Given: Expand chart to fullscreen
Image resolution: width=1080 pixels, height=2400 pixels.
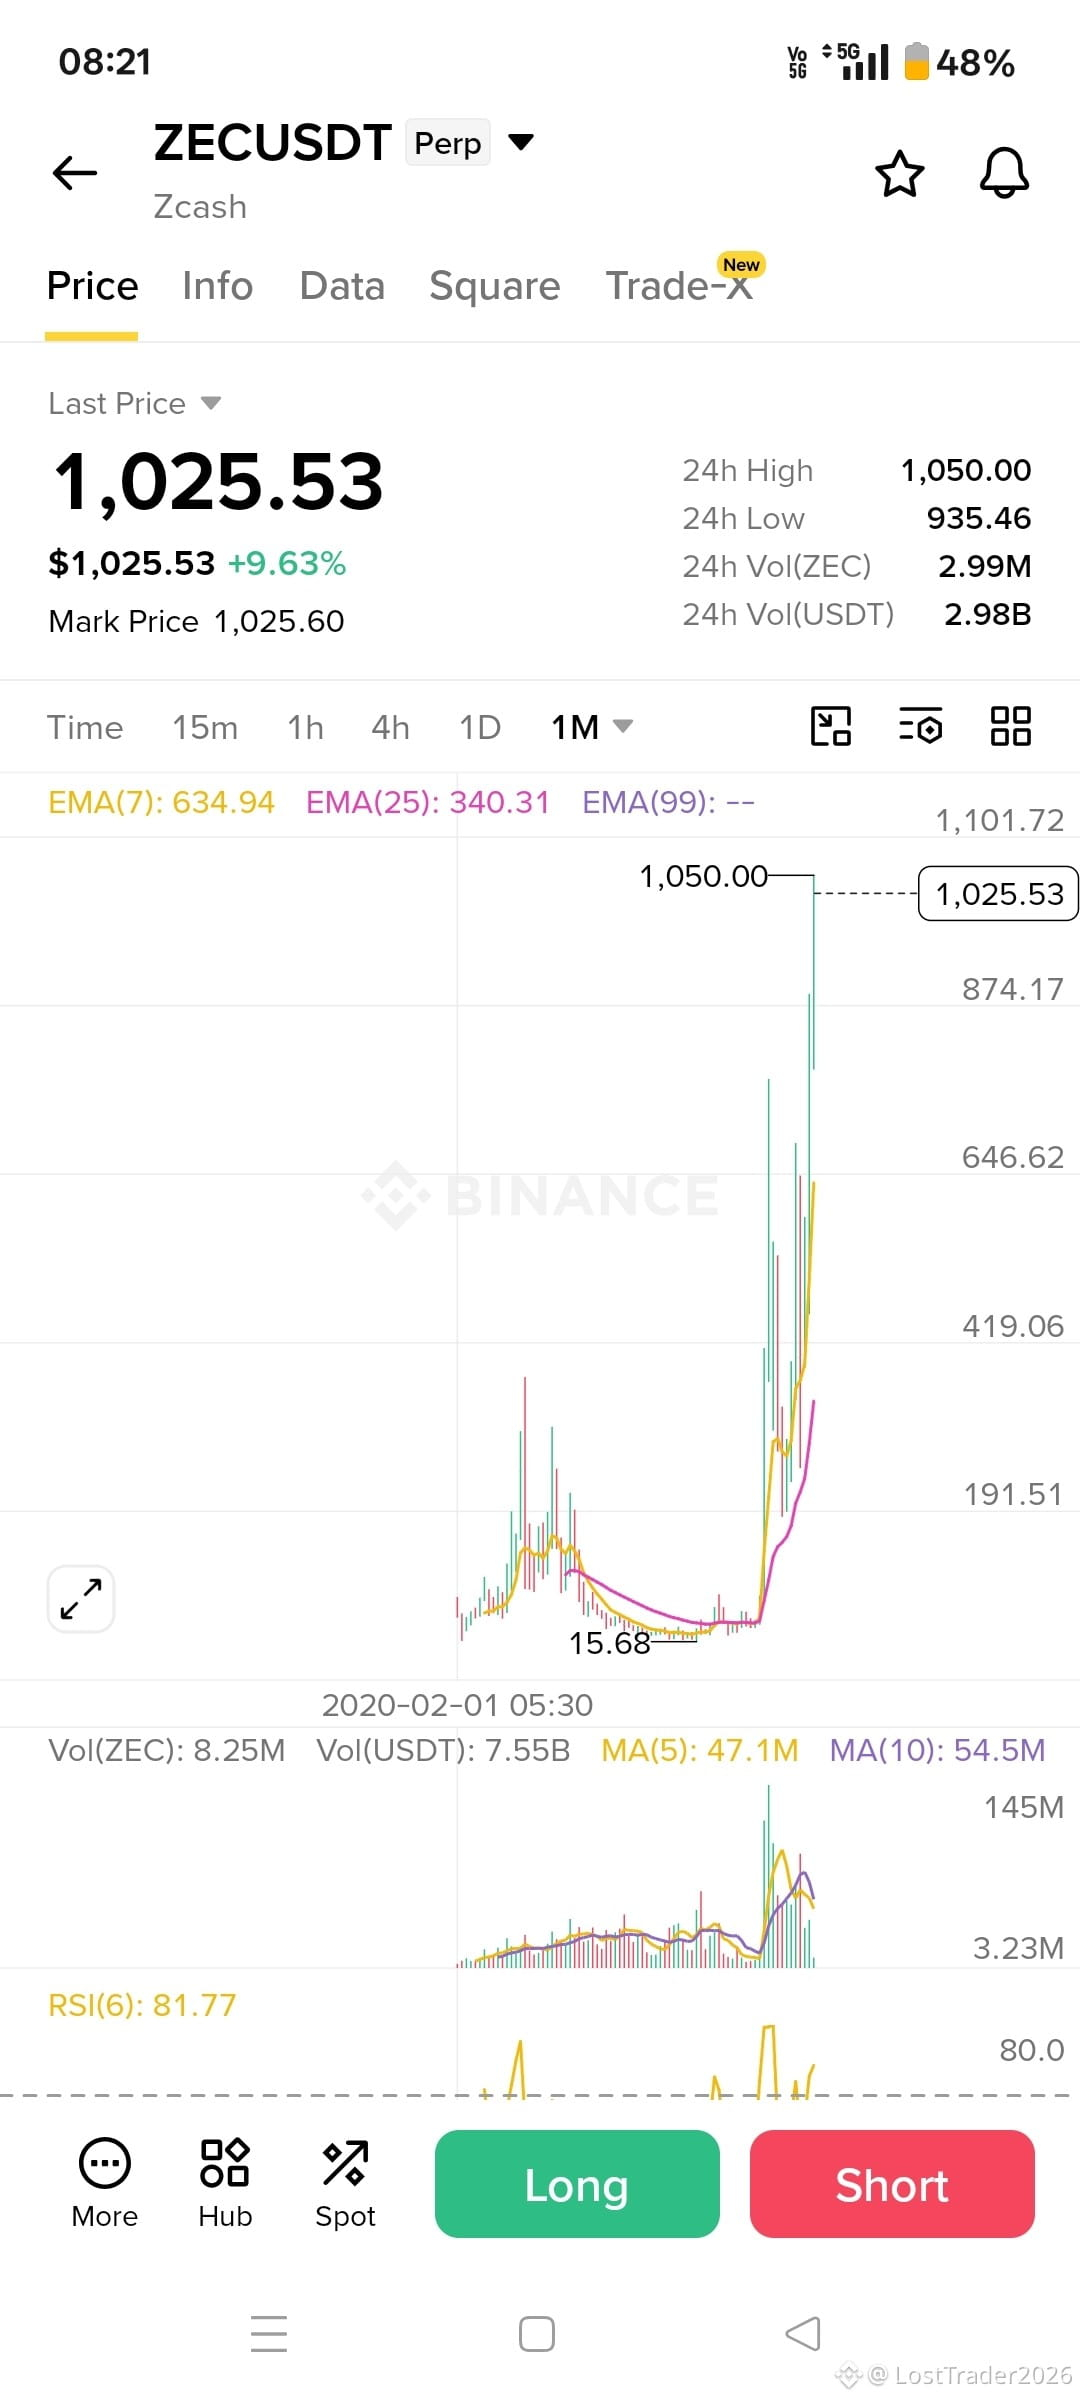Looking at the screenshot, I should (x=81, y=1599).
